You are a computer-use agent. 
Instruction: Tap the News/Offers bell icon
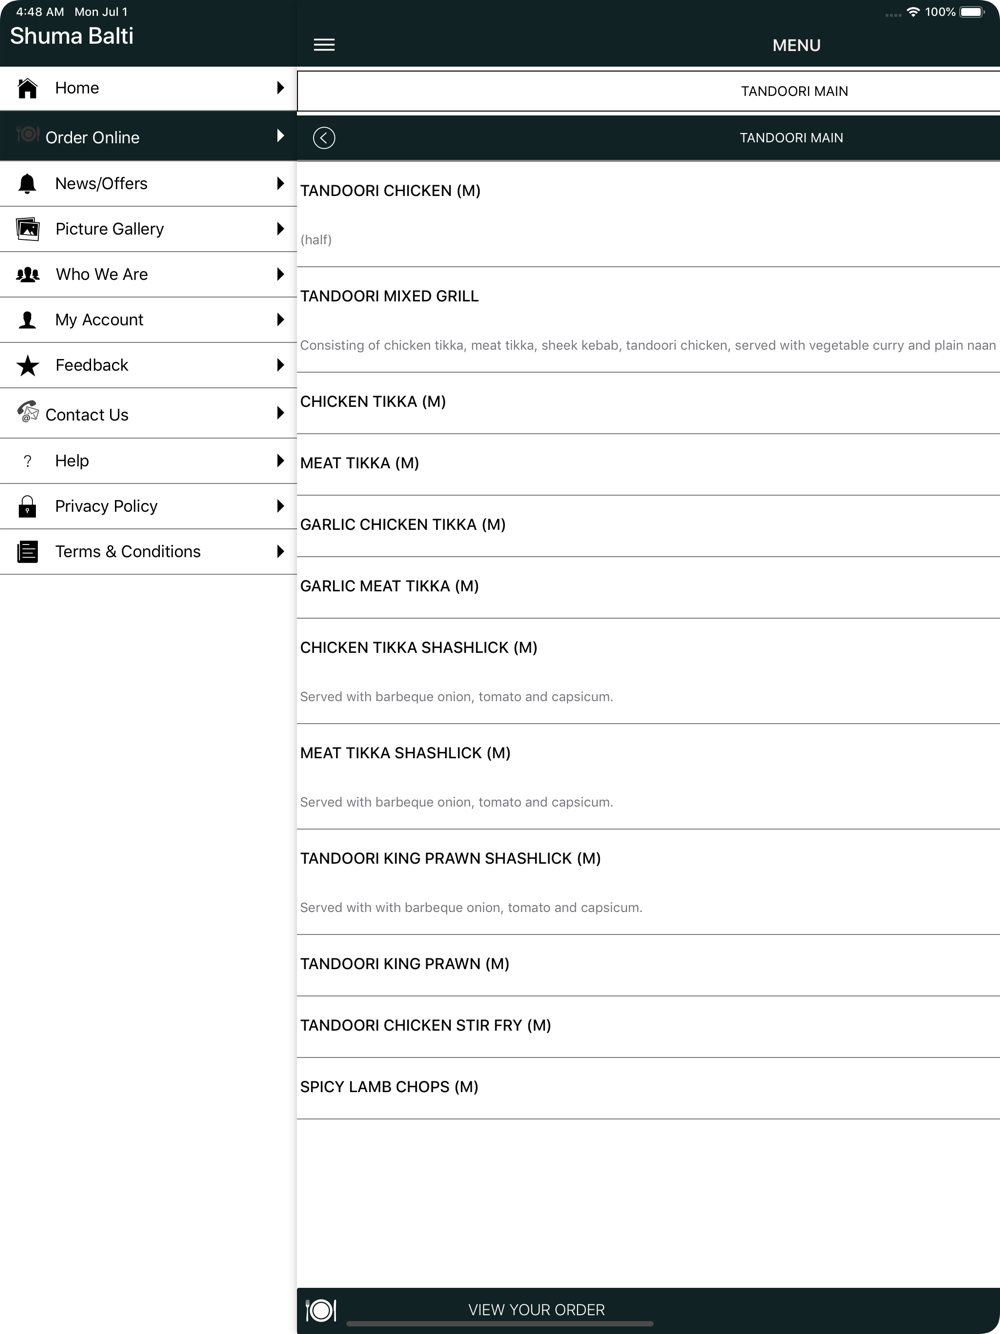pos(28,184)
